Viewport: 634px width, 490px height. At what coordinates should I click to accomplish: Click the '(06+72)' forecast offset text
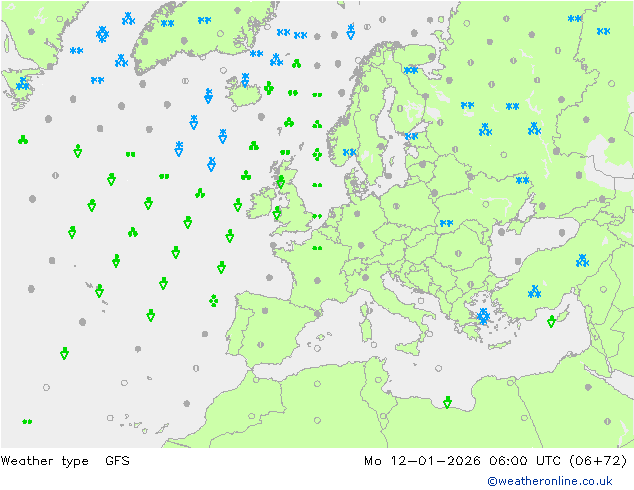pos(598,461)
